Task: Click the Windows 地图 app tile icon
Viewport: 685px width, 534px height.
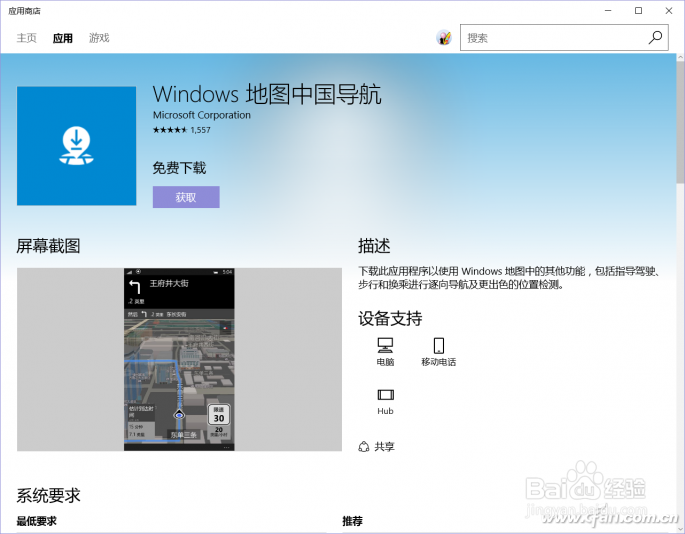Action: point(76,146)
